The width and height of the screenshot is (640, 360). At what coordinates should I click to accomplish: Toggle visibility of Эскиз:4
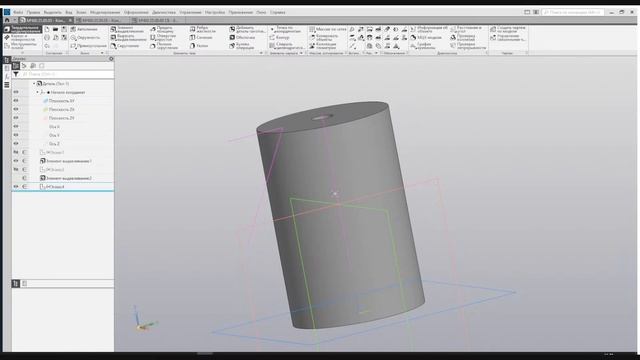(16, 187)
